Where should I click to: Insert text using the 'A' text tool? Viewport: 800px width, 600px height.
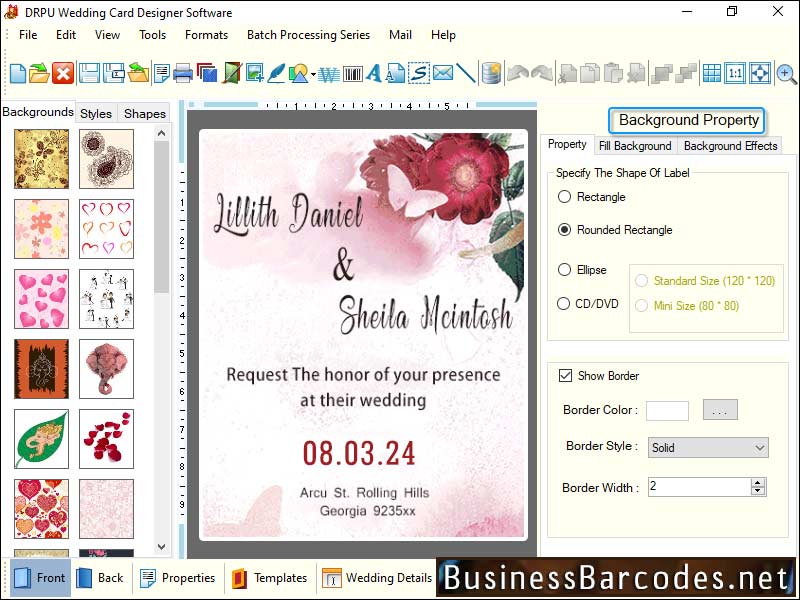click(x=372, y=73)
